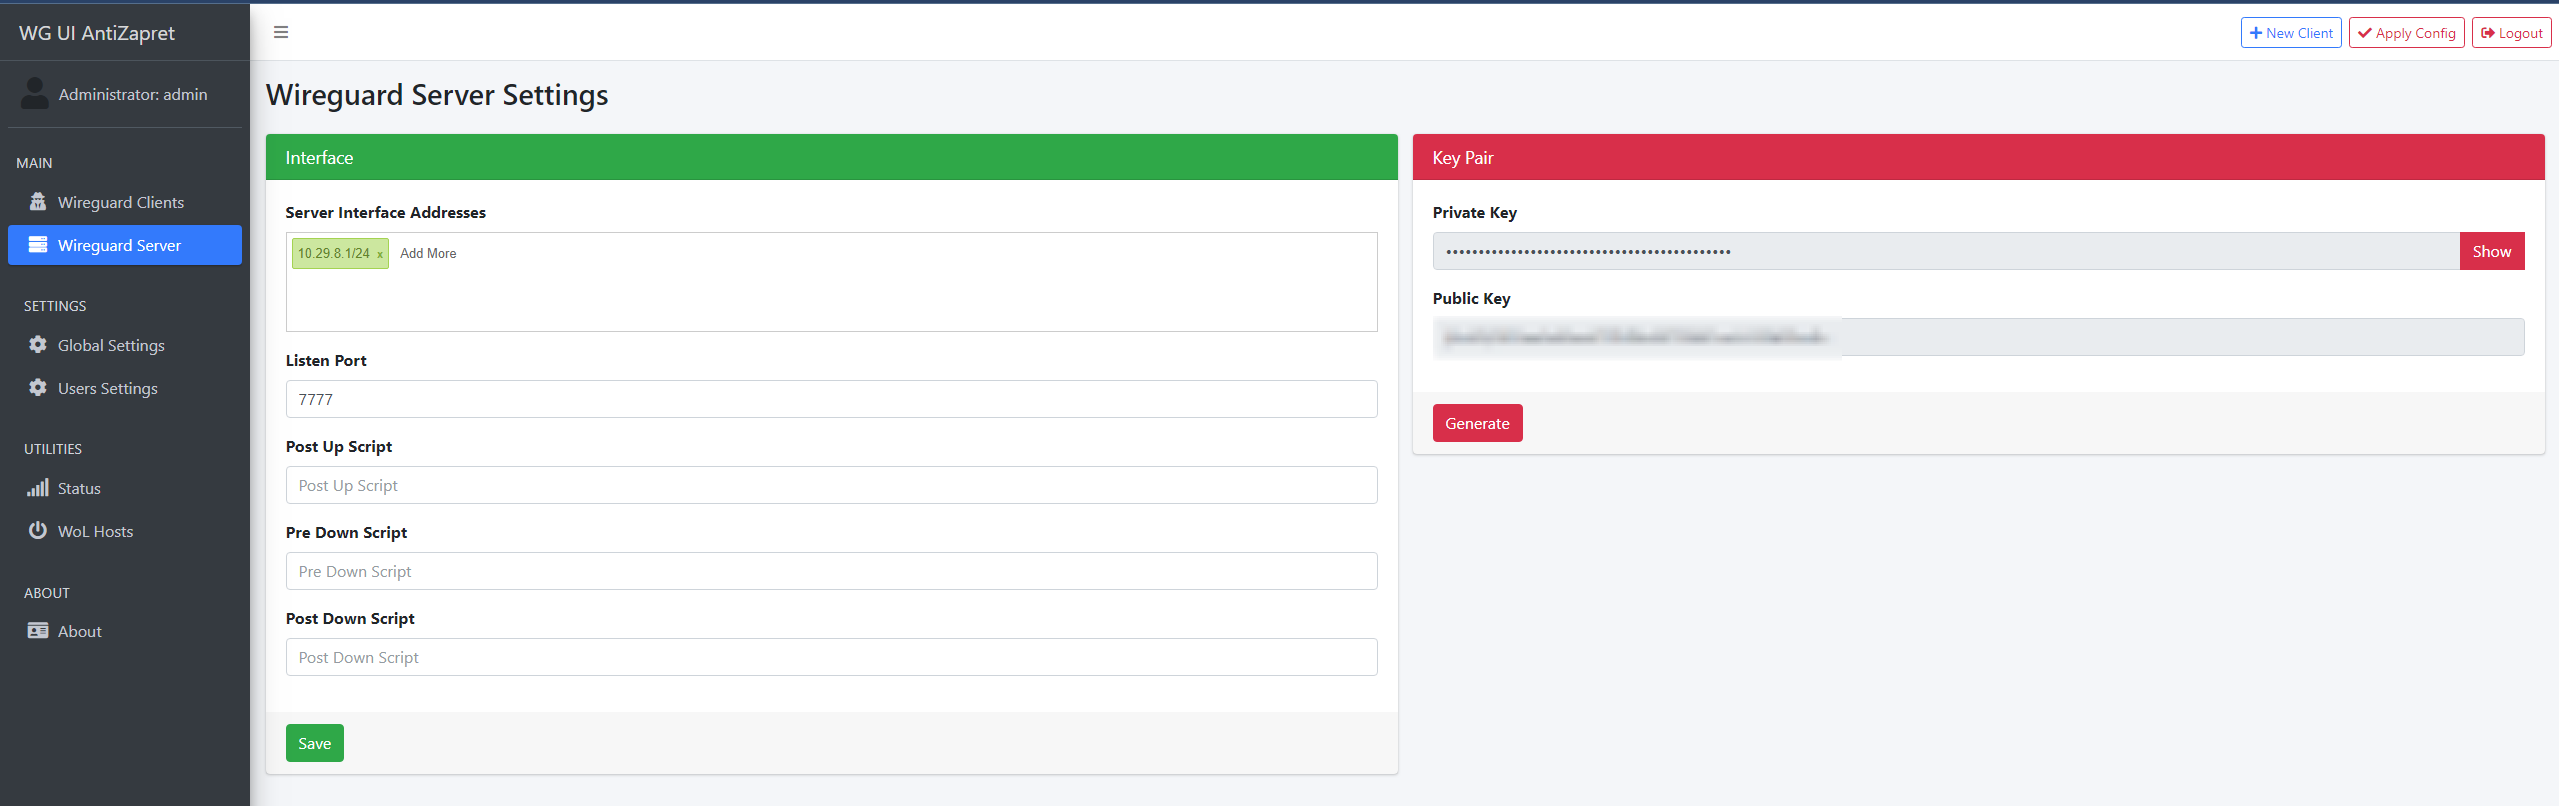The image size is (2559, 806).
Task: Click the Public Key field
Action: point(1978,337)
